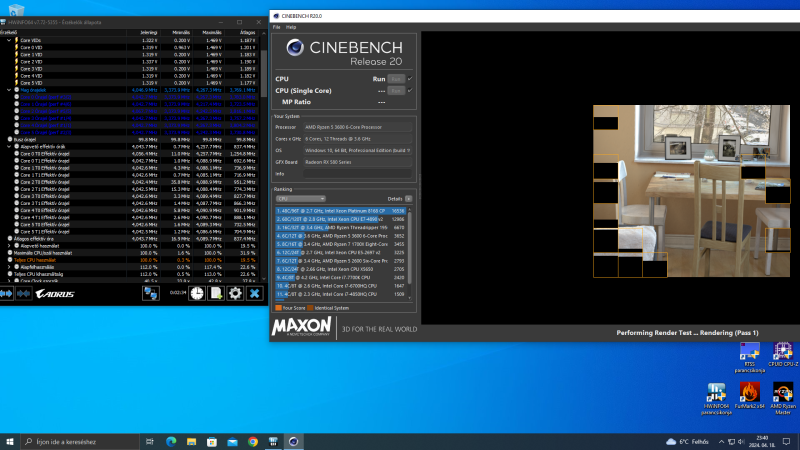
Task: Open the weather widget showing 6°C Felhős
Action: pos(687,442)
